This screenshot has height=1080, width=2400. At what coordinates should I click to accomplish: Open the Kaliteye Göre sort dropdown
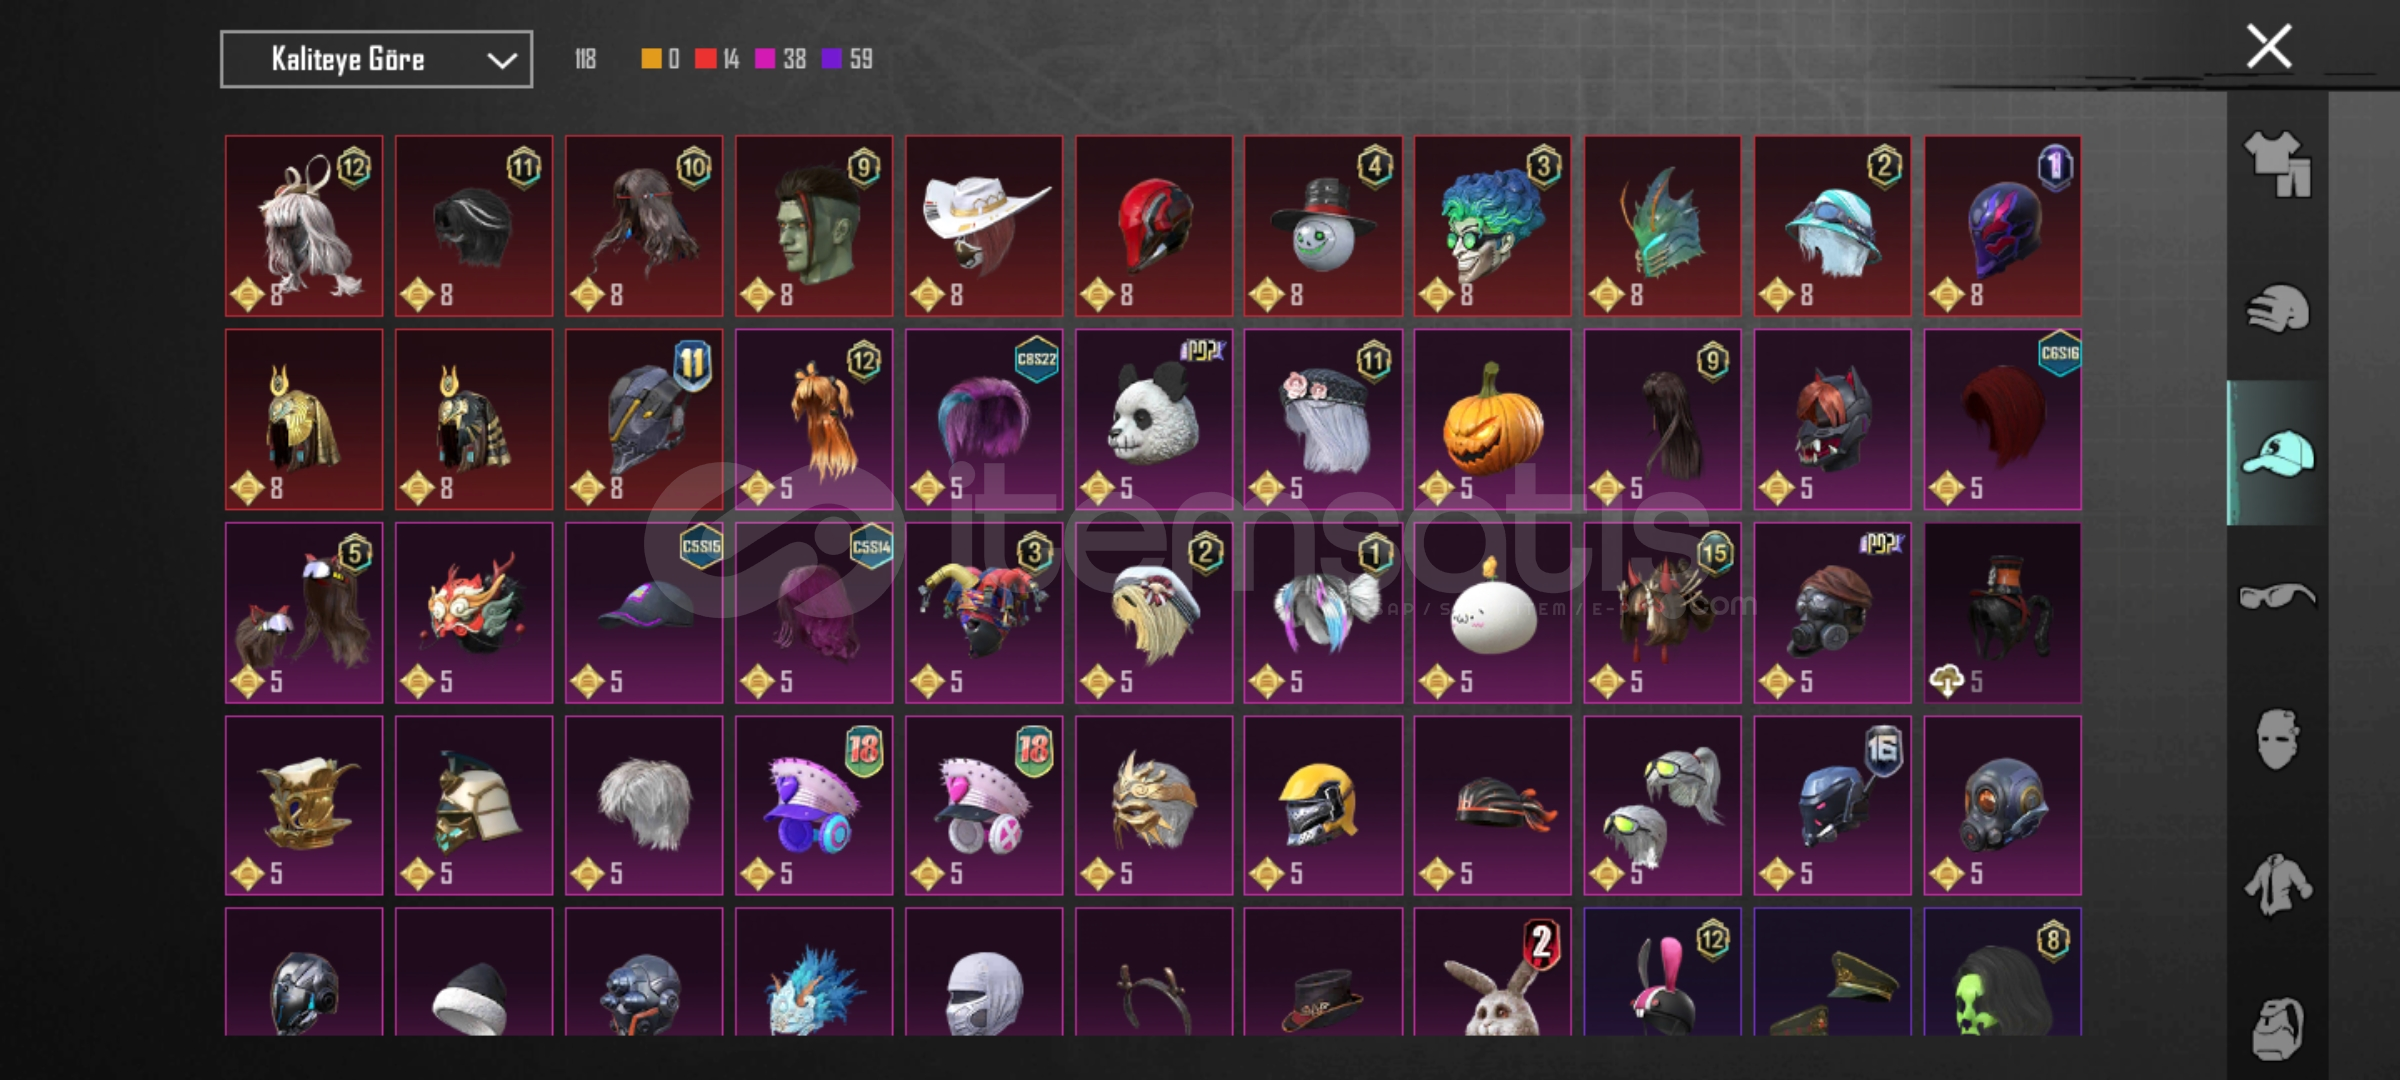376,59
